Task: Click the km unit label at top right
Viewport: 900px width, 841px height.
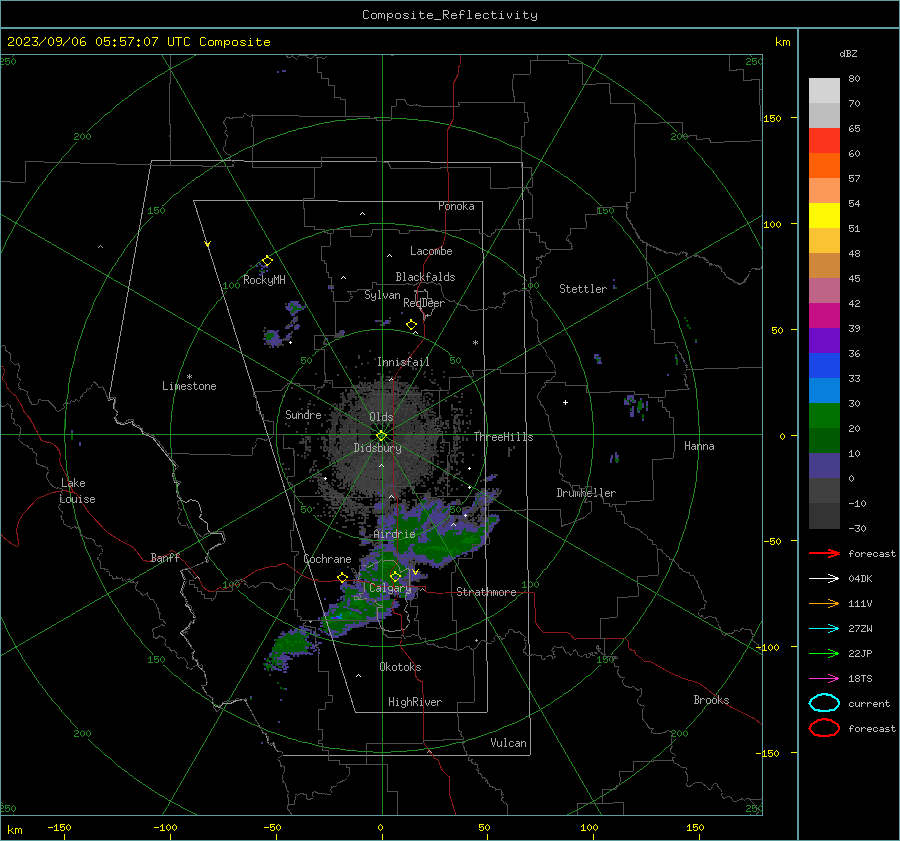Action: coord(782,42)
